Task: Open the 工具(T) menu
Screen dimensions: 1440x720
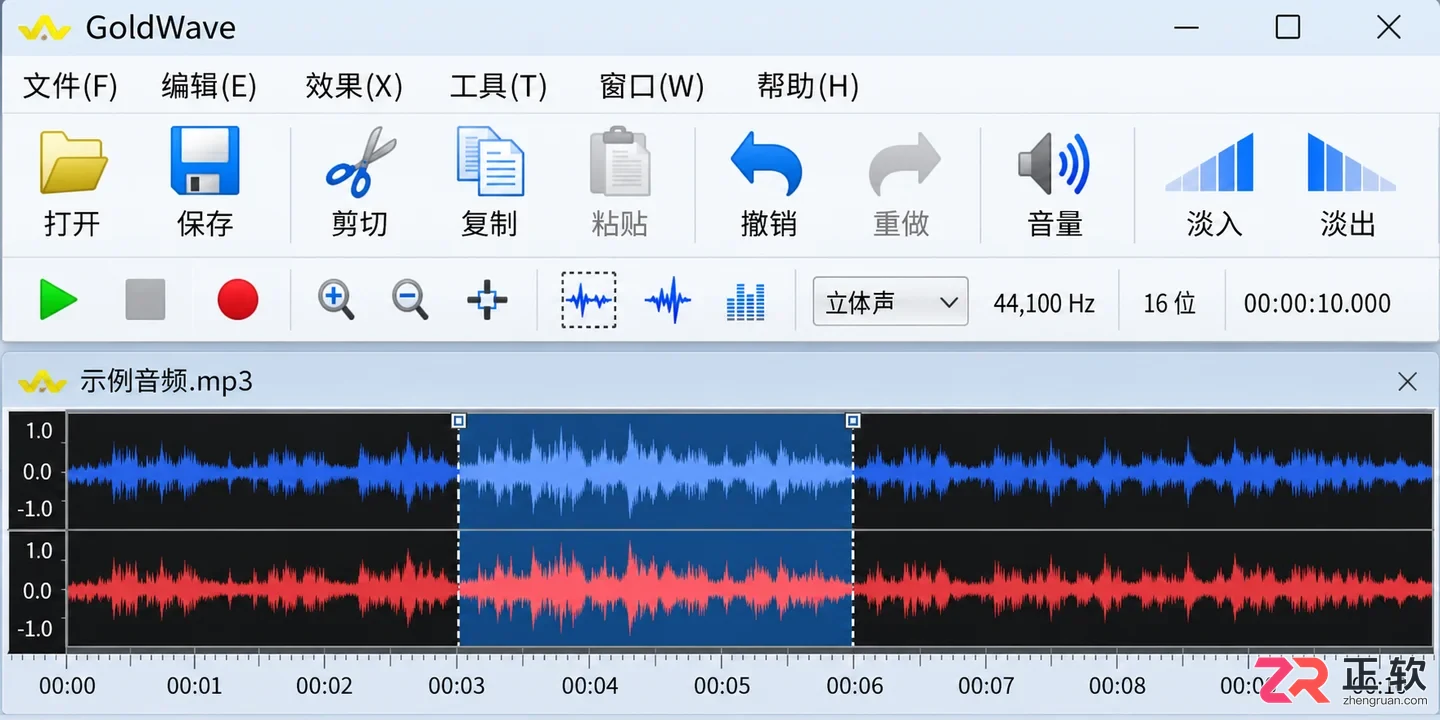Action: pos(498,87)
